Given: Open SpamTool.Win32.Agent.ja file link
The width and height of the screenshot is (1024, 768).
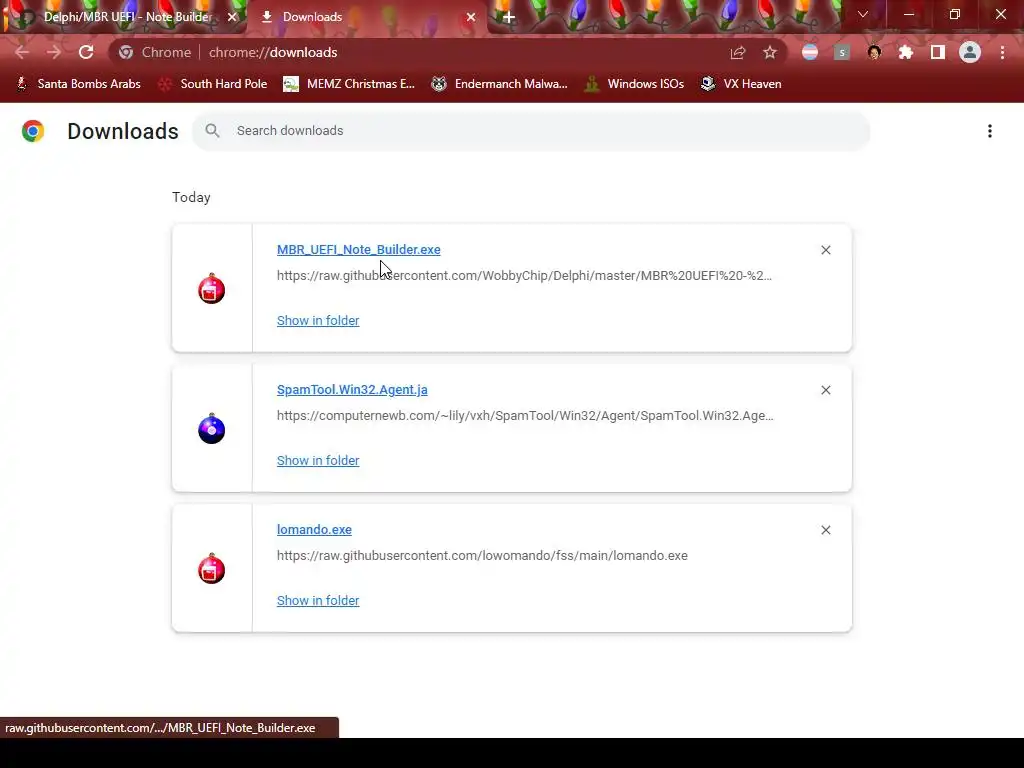Looking at the screenshot, I should tap(352, 389).
